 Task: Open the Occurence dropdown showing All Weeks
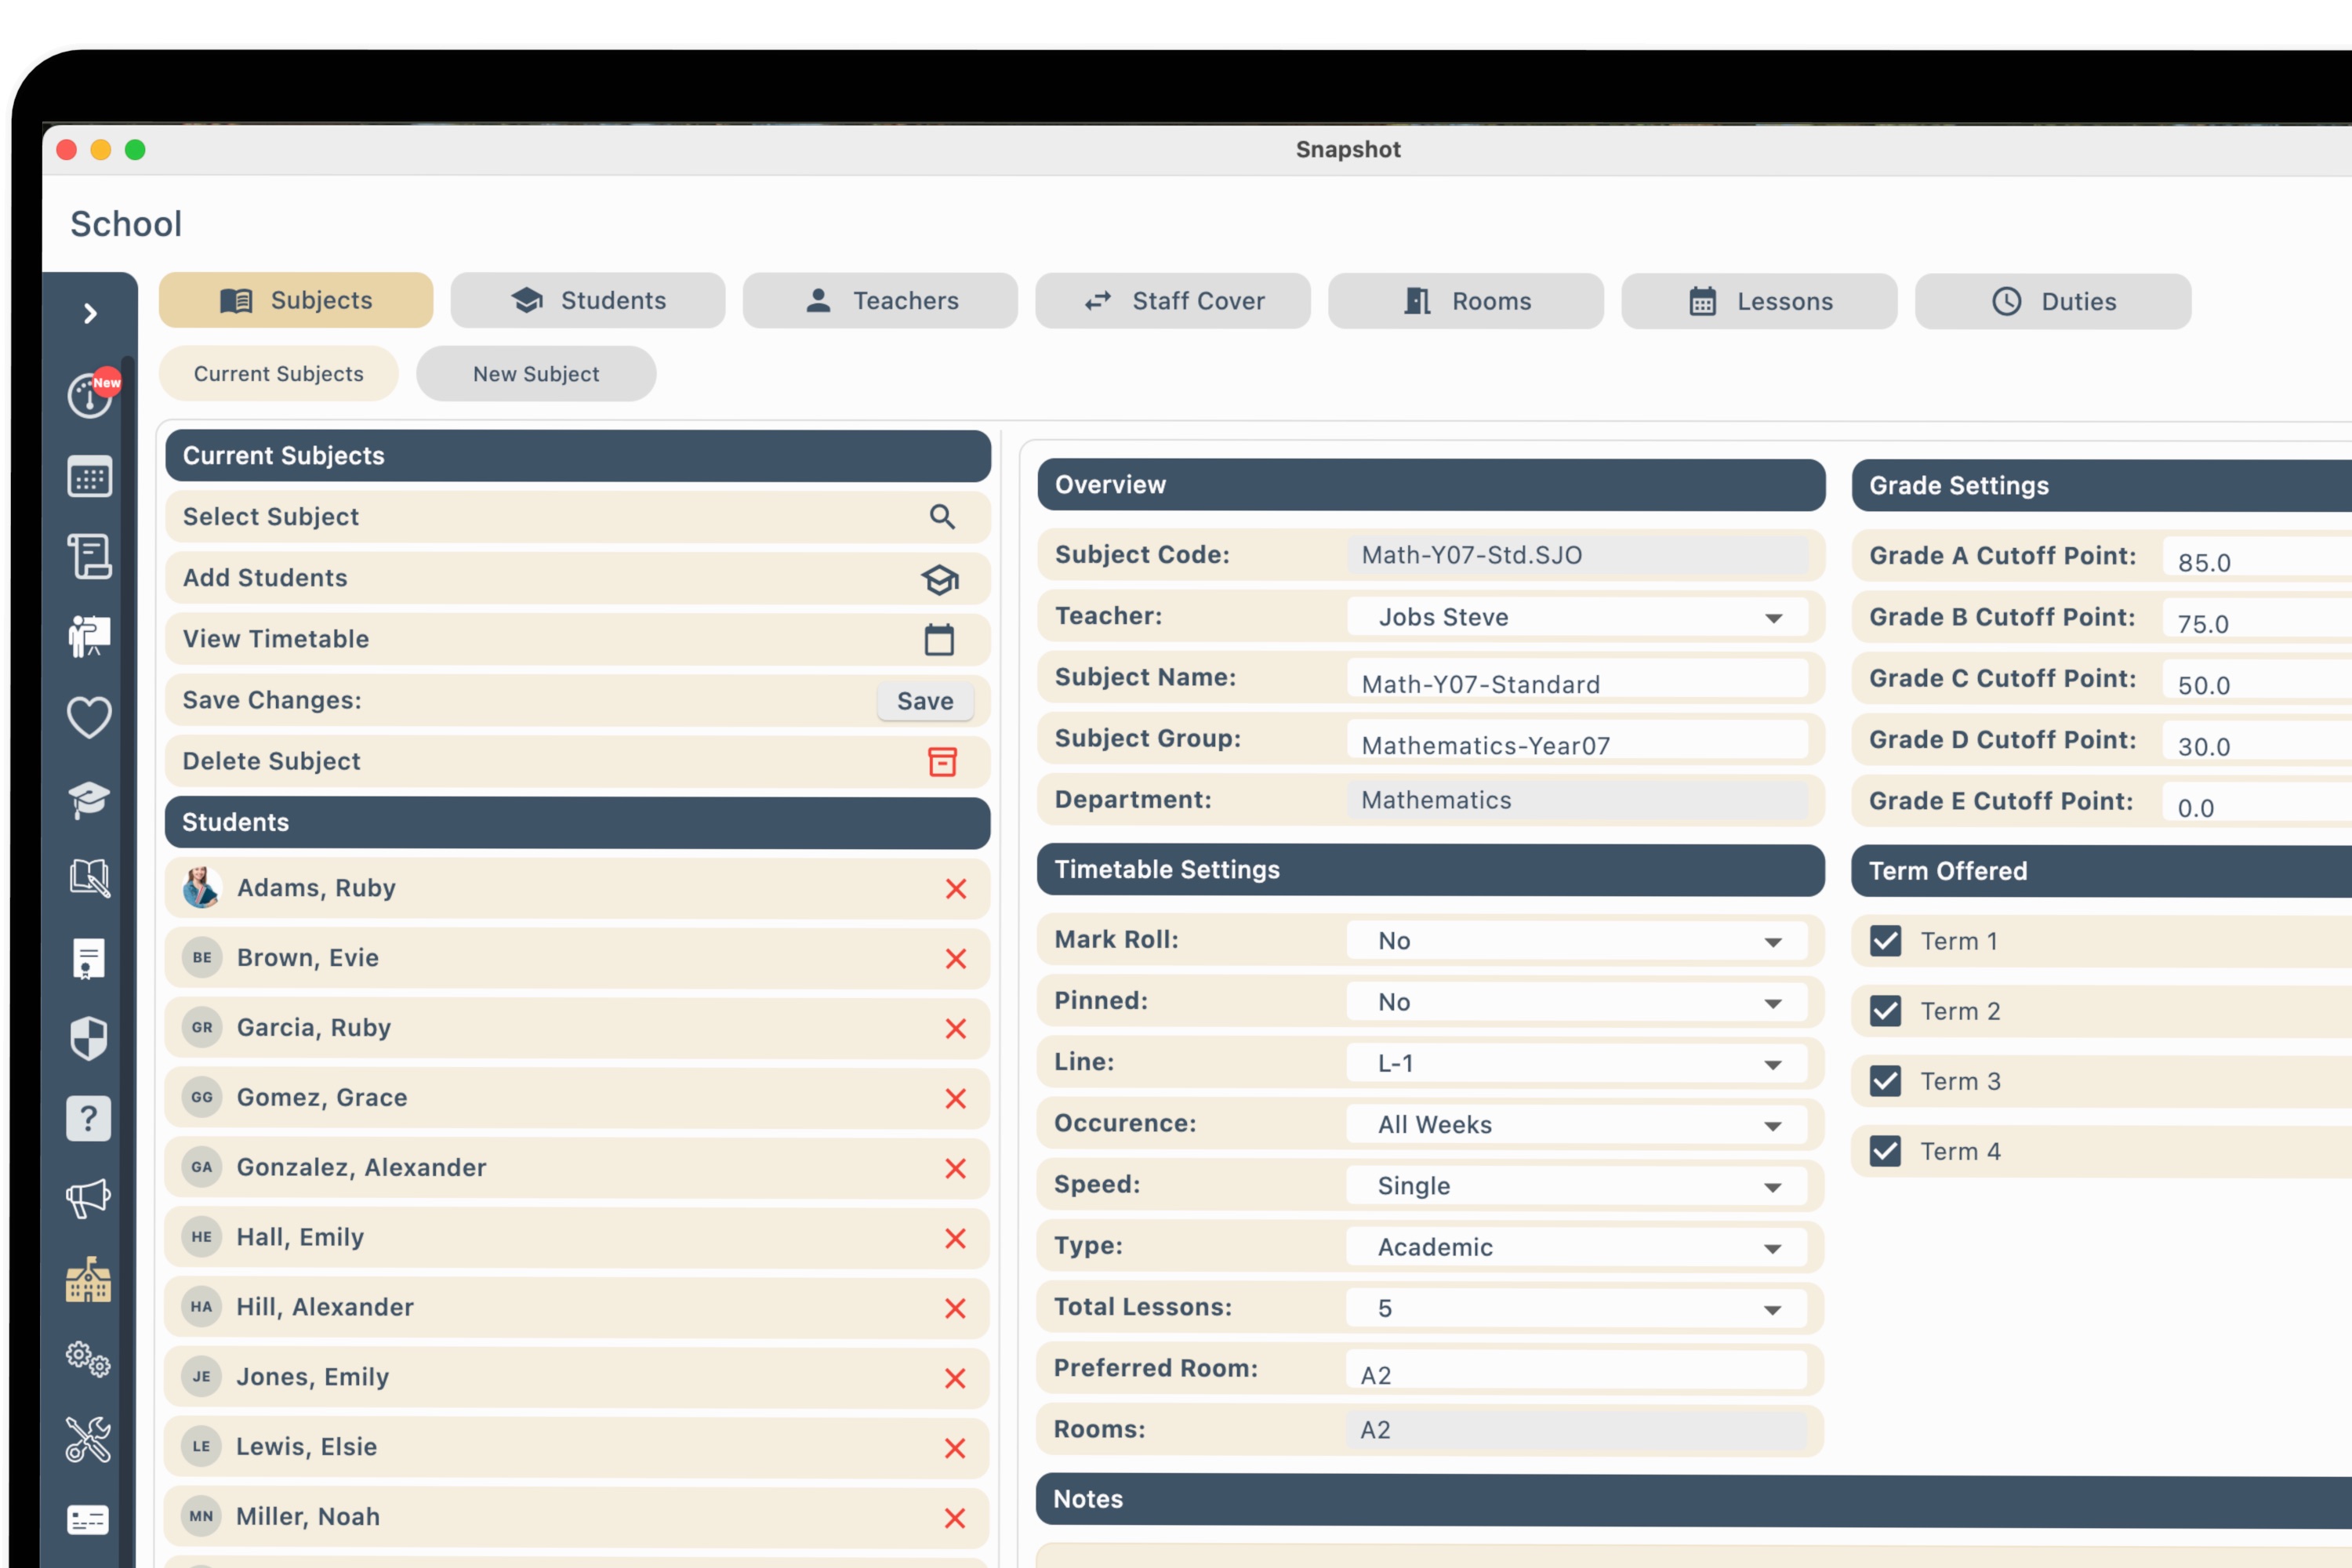pos(1577,1125)
